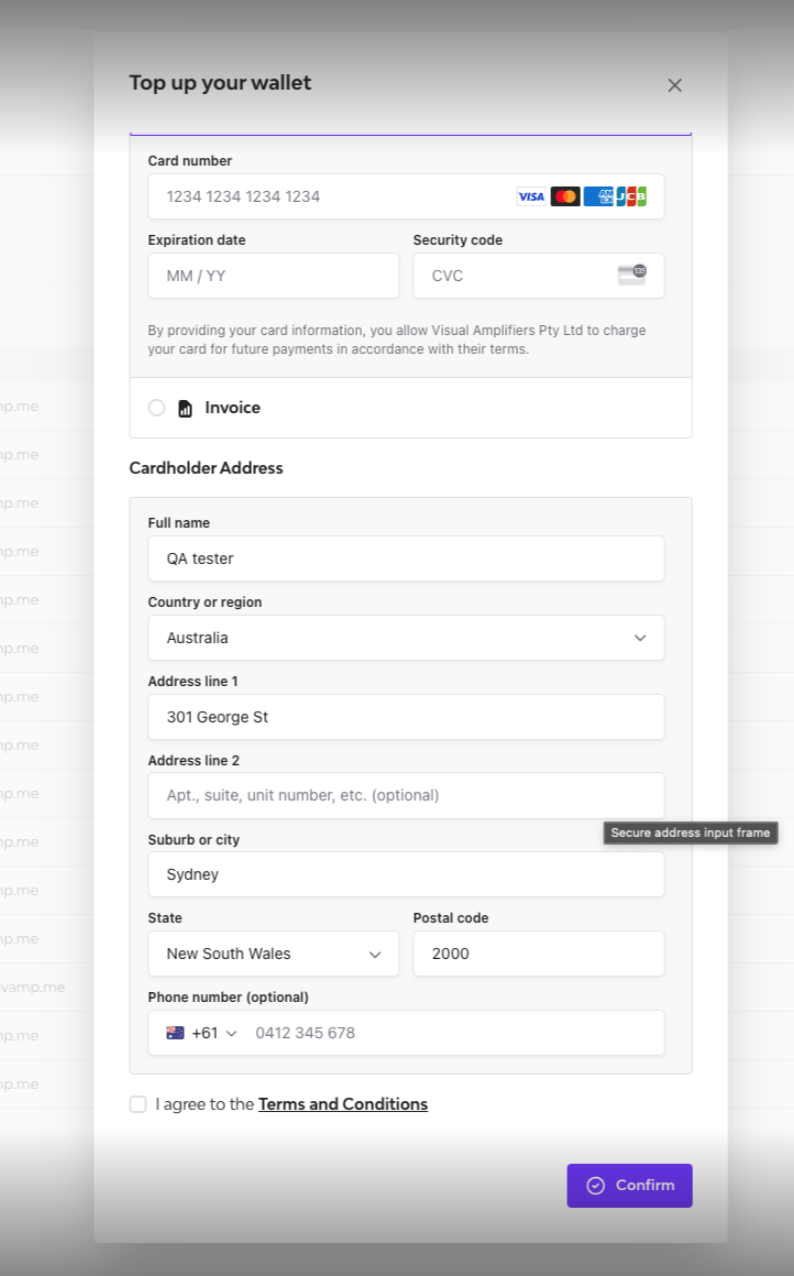Click the Card number input field
The width and height of the screenshot is (794, 1276).
tap(335, 196)
